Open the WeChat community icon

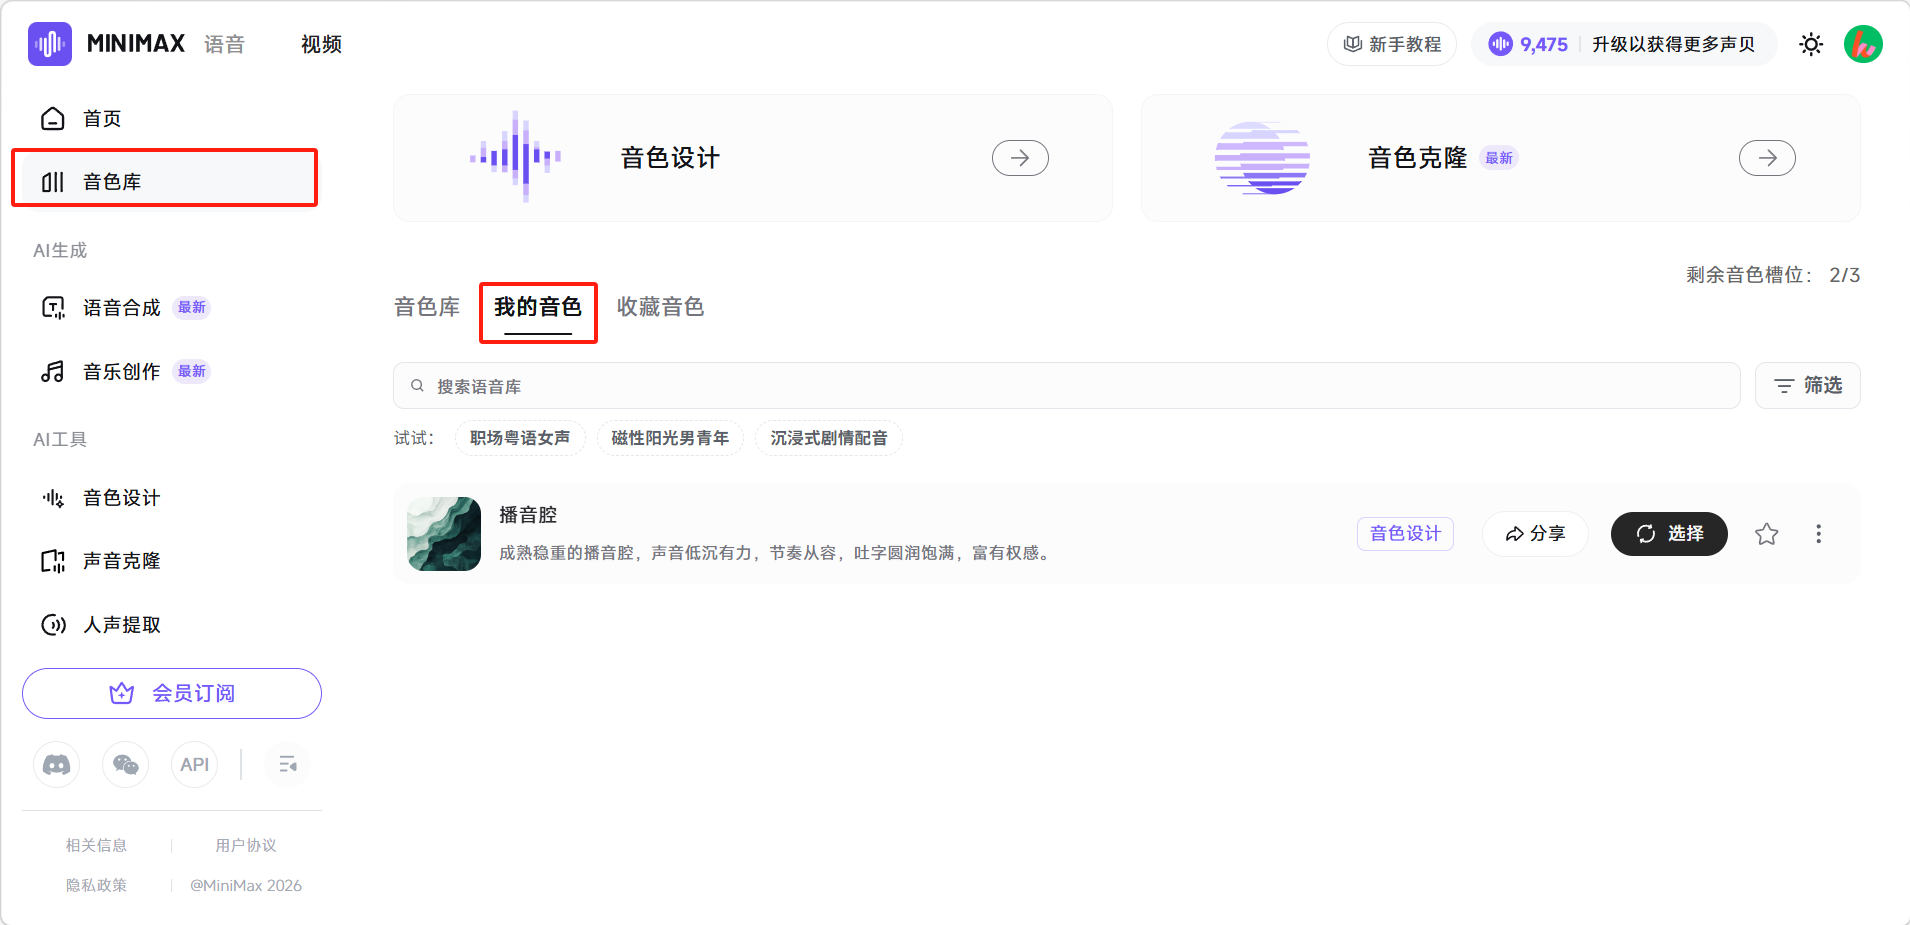click(125, 765)
